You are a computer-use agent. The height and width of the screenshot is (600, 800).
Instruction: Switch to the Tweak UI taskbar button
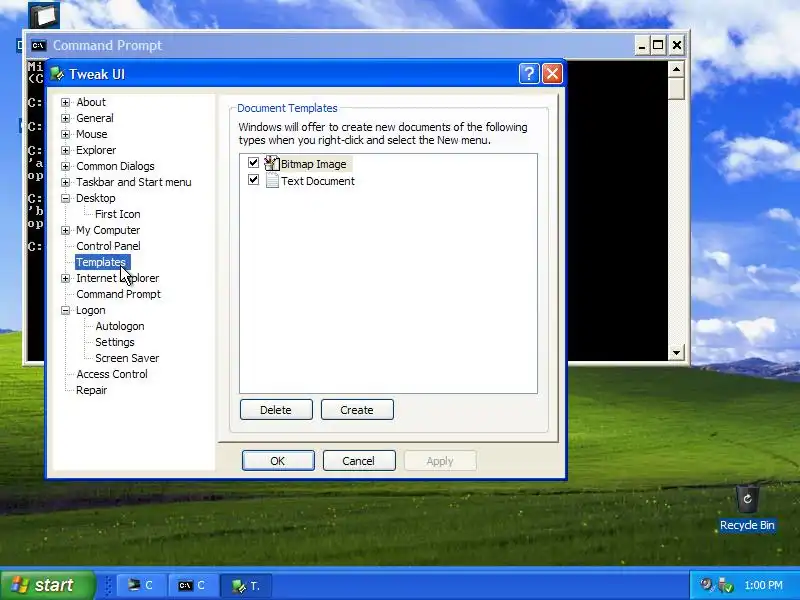point(245,585)
